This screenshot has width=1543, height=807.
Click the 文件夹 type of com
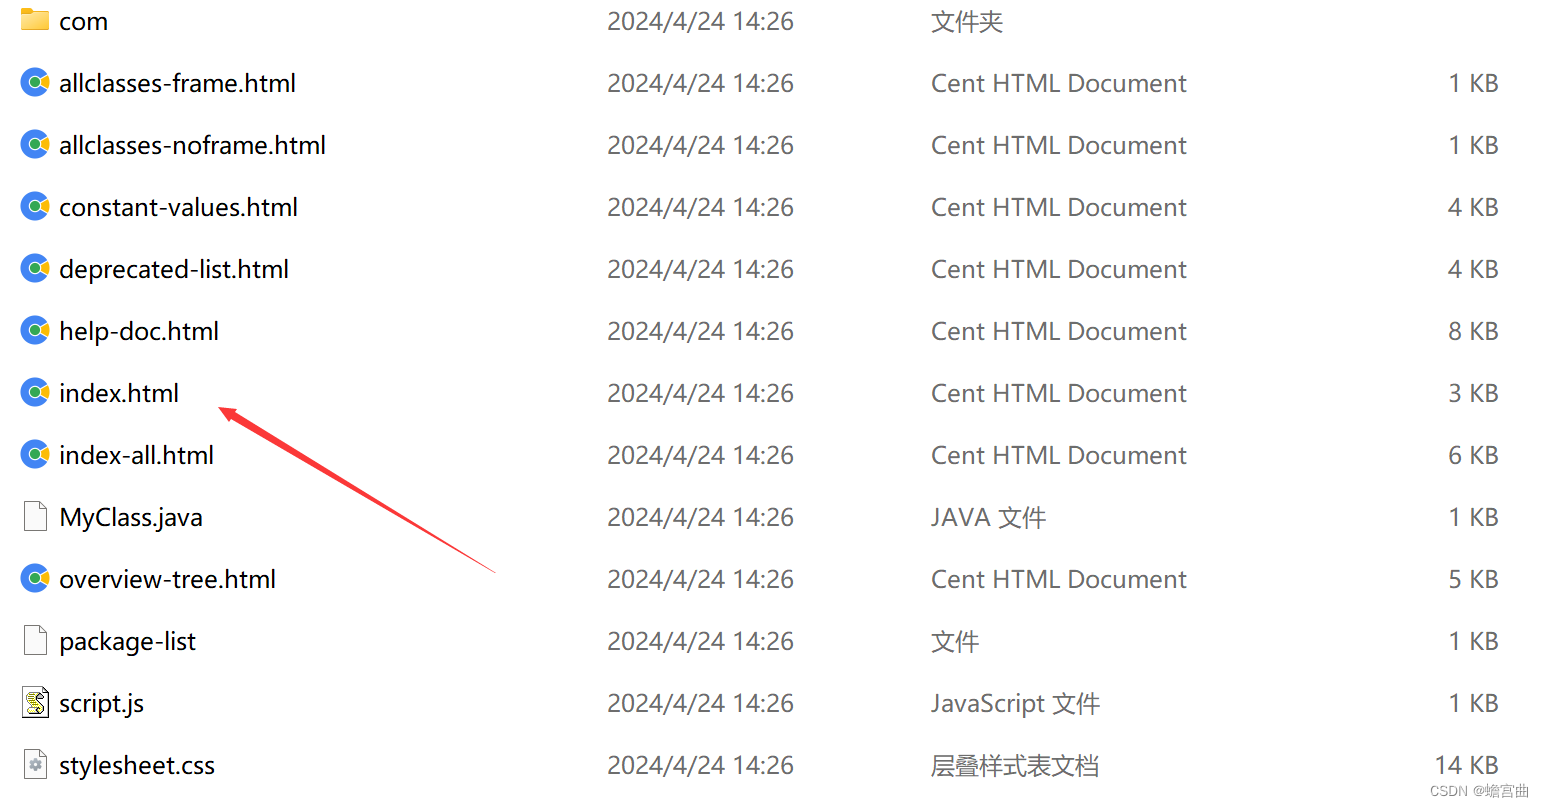(966, 21)
